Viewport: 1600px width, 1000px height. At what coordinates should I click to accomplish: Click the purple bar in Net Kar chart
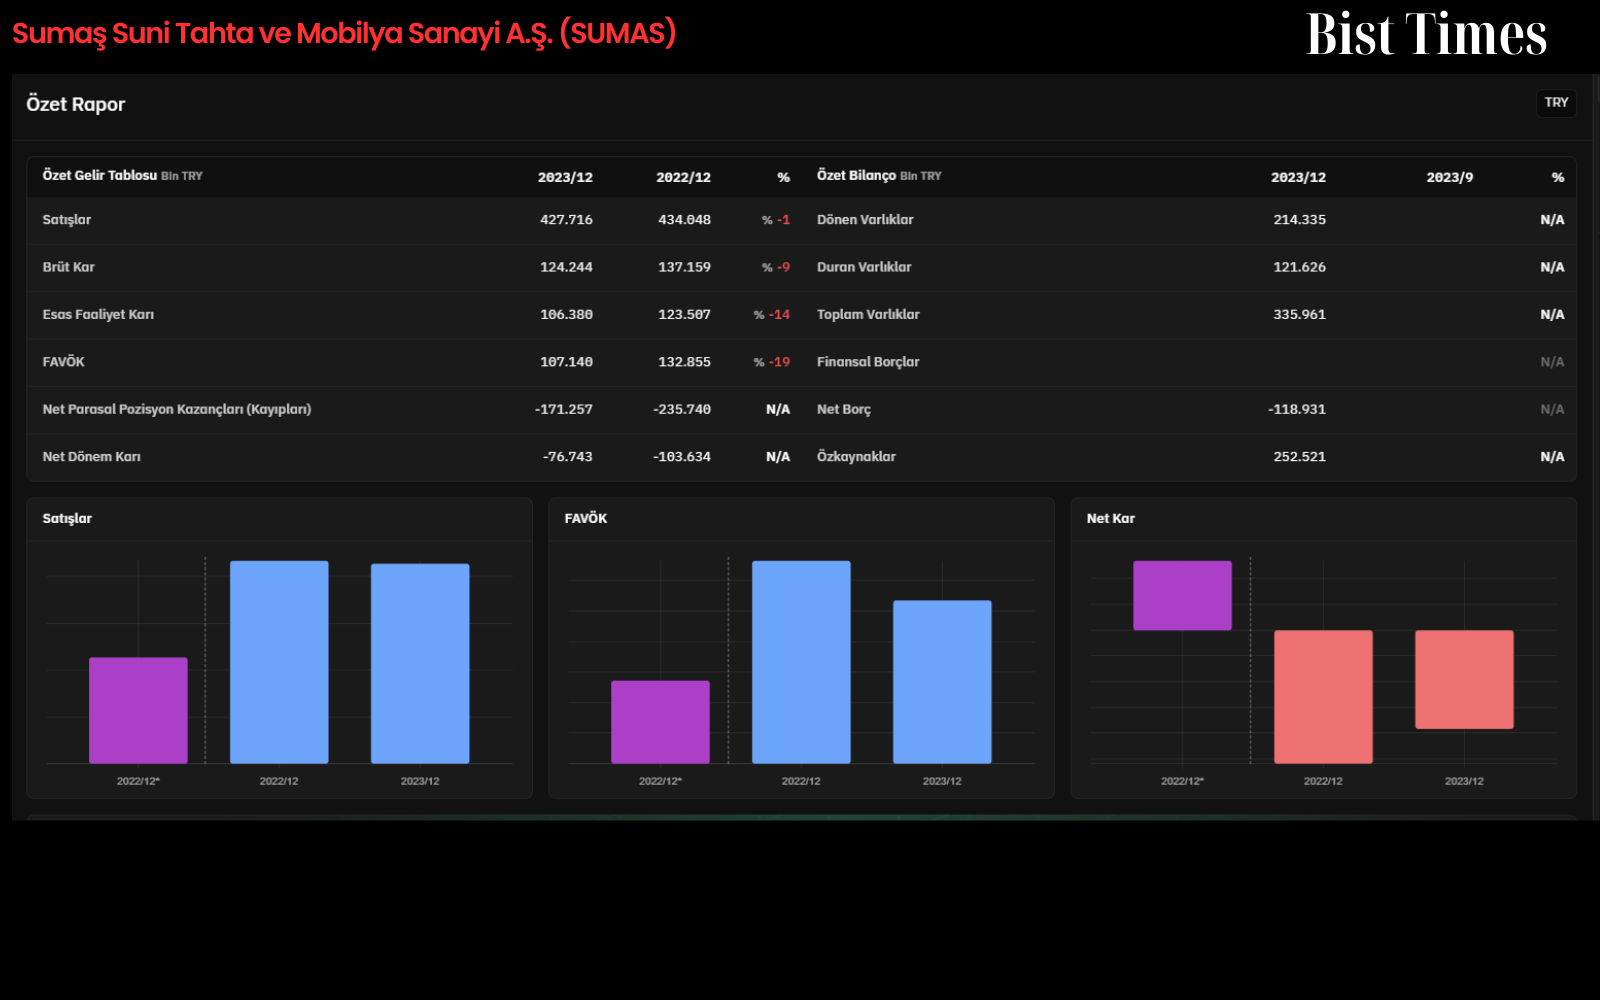tap(1182, 595)
